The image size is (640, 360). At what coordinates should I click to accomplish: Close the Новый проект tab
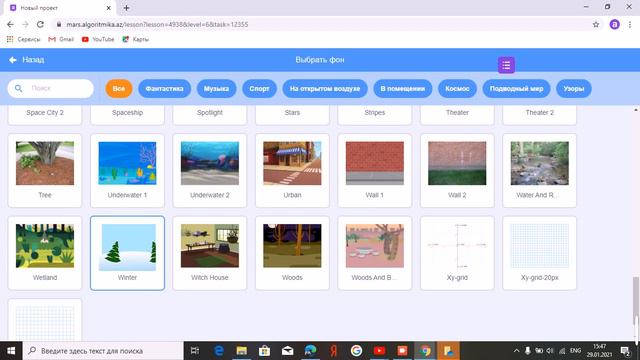pos(109,8)
